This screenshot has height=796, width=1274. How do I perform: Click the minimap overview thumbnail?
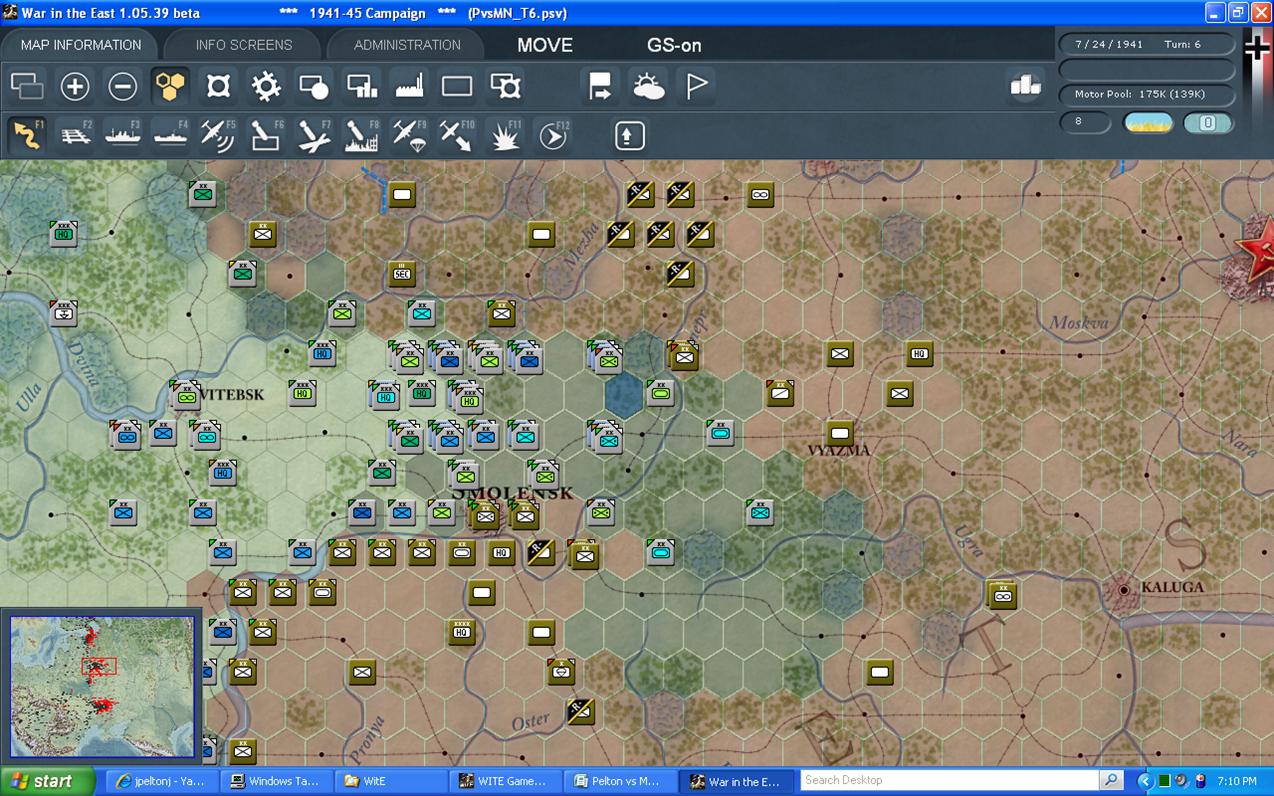102,686
